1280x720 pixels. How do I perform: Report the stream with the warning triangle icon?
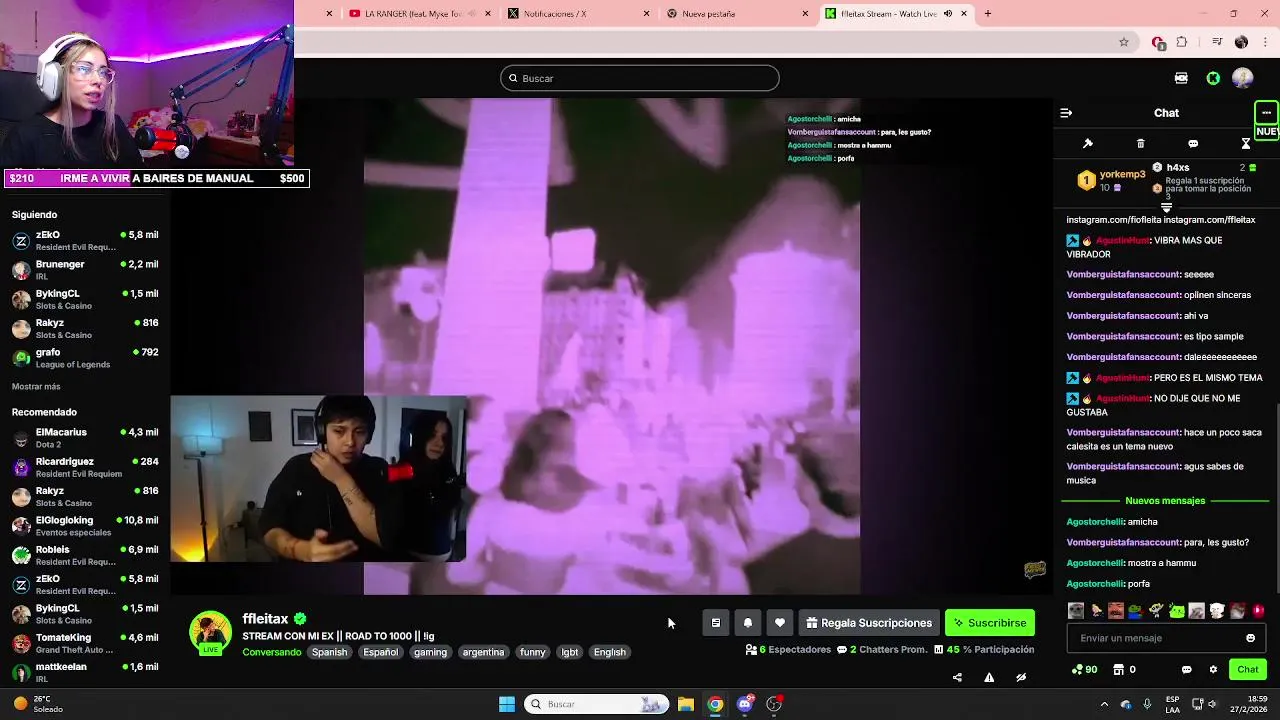pyautogui.click(x=989, y=677)
